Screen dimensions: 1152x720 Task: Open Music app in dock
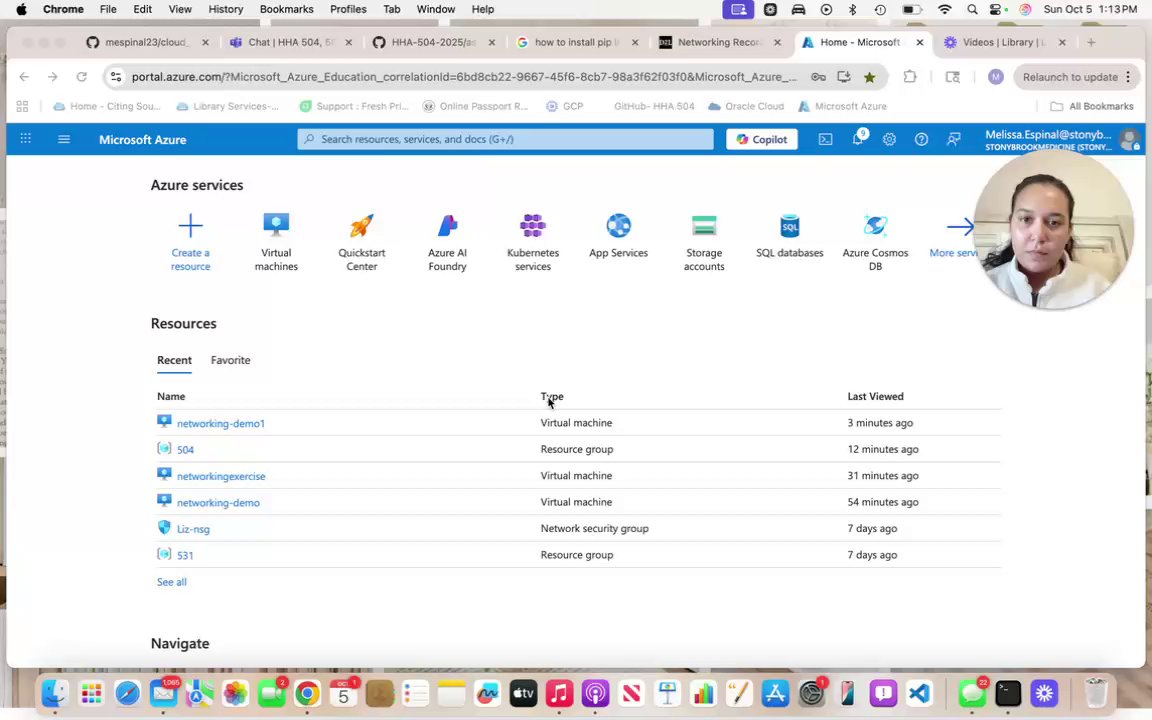(559, 692)
